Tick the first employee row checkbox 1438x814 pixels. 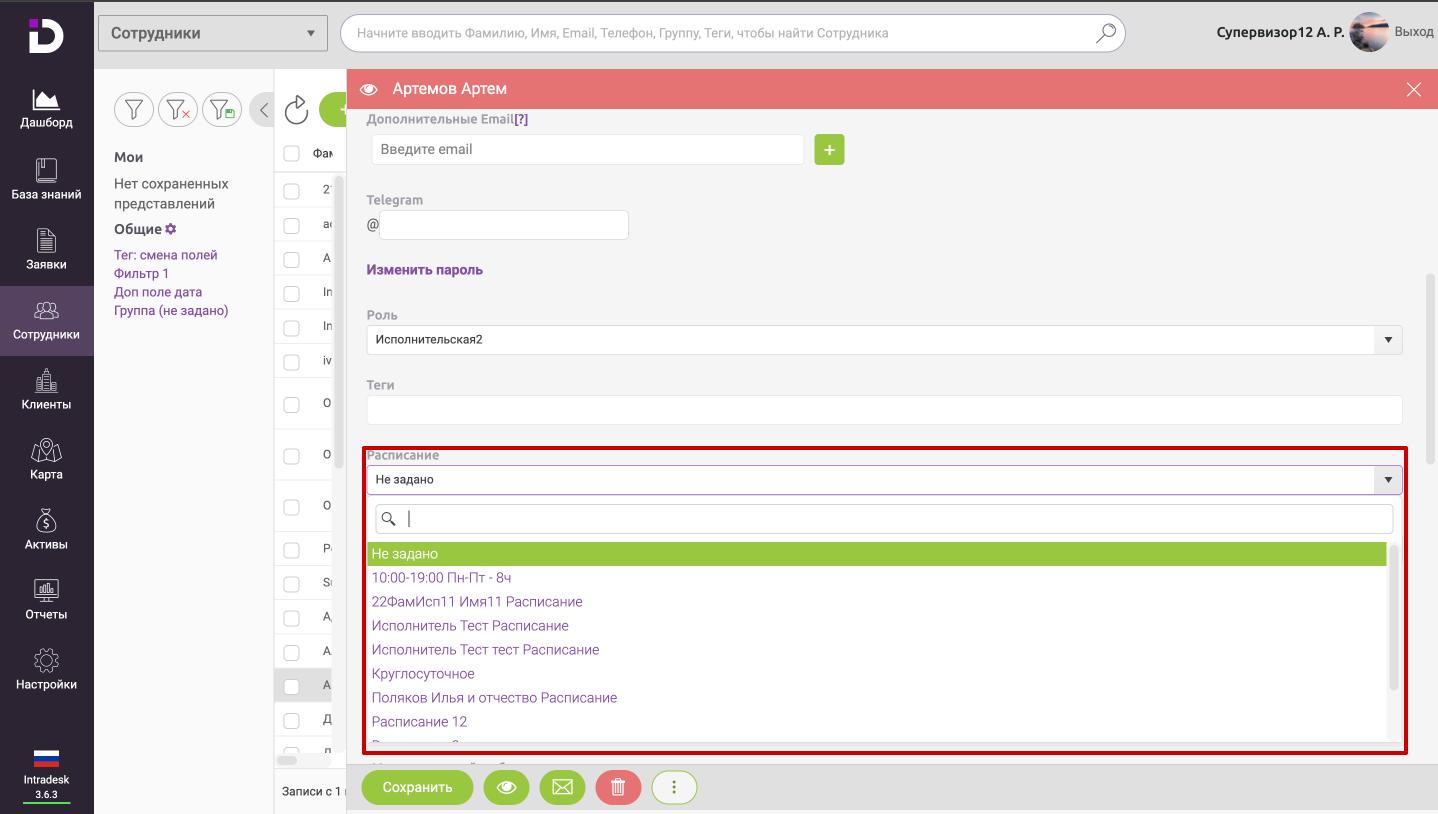(292, 191)
